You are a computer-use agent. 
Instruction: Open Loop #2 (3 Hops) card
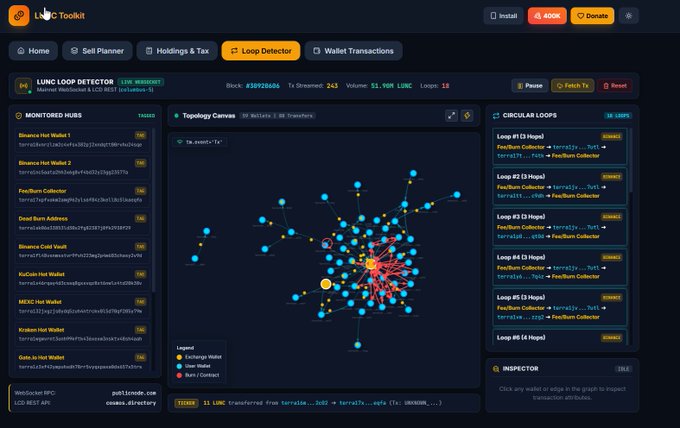point(560,186)
